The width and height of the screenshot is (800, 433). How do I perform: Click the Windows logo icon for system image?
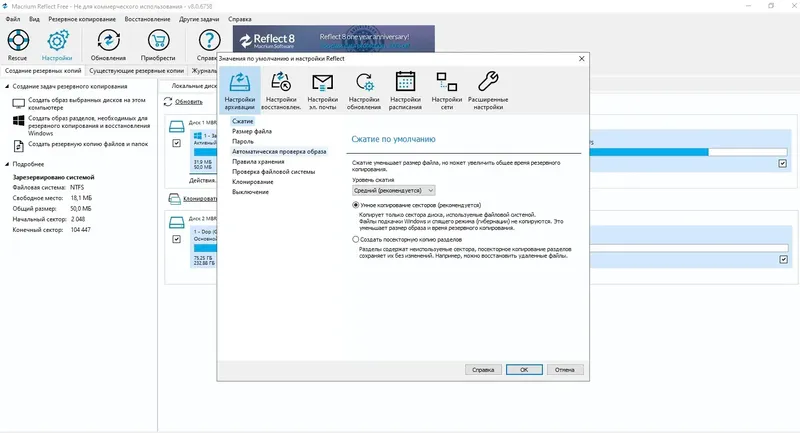[x=18, y=121]
